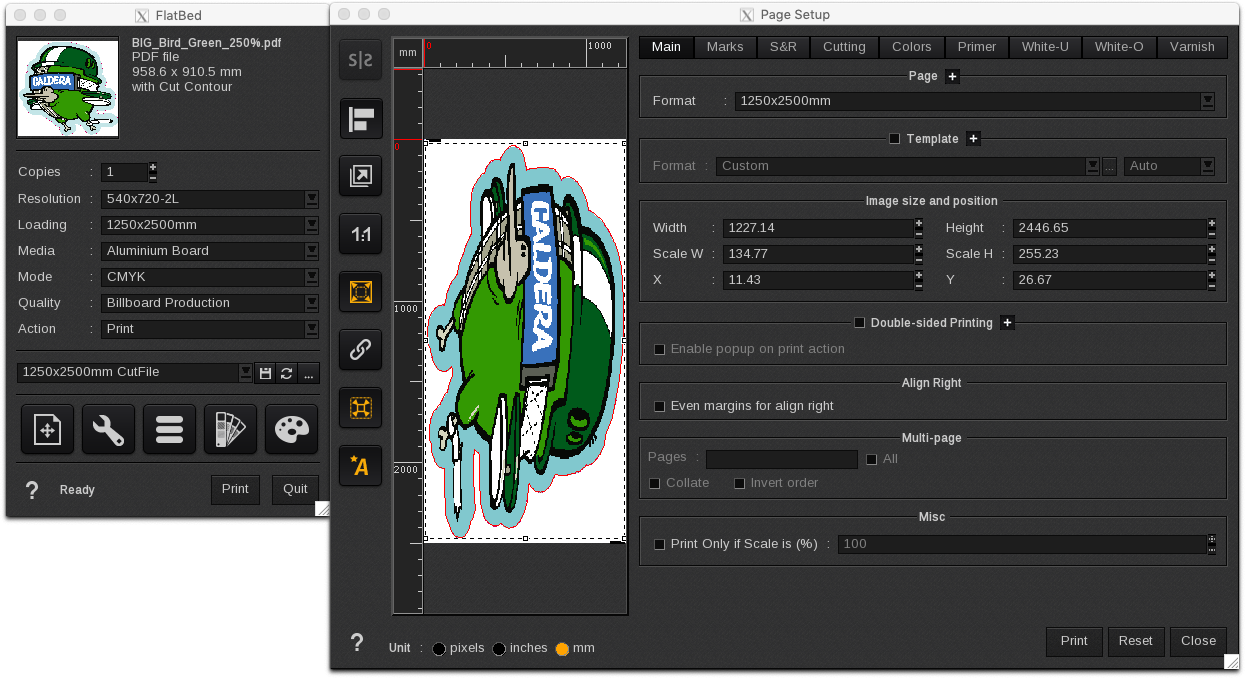Click the 1:1 actual size icon
1245x678 pixels.
pos(360,235)
